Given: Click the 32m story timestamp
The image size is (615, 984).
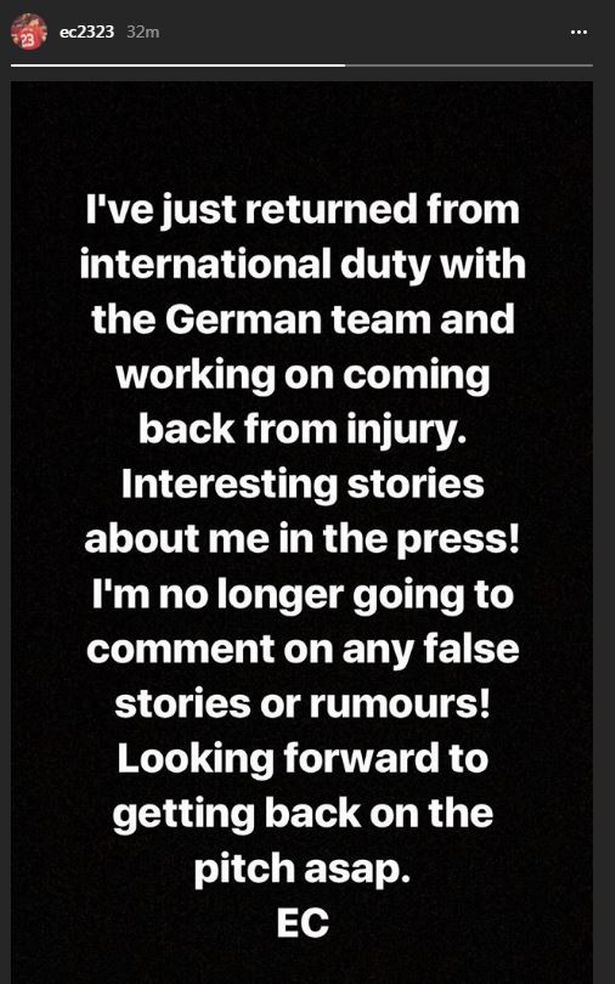Looking at the screenshot, I should coord(144,32).
